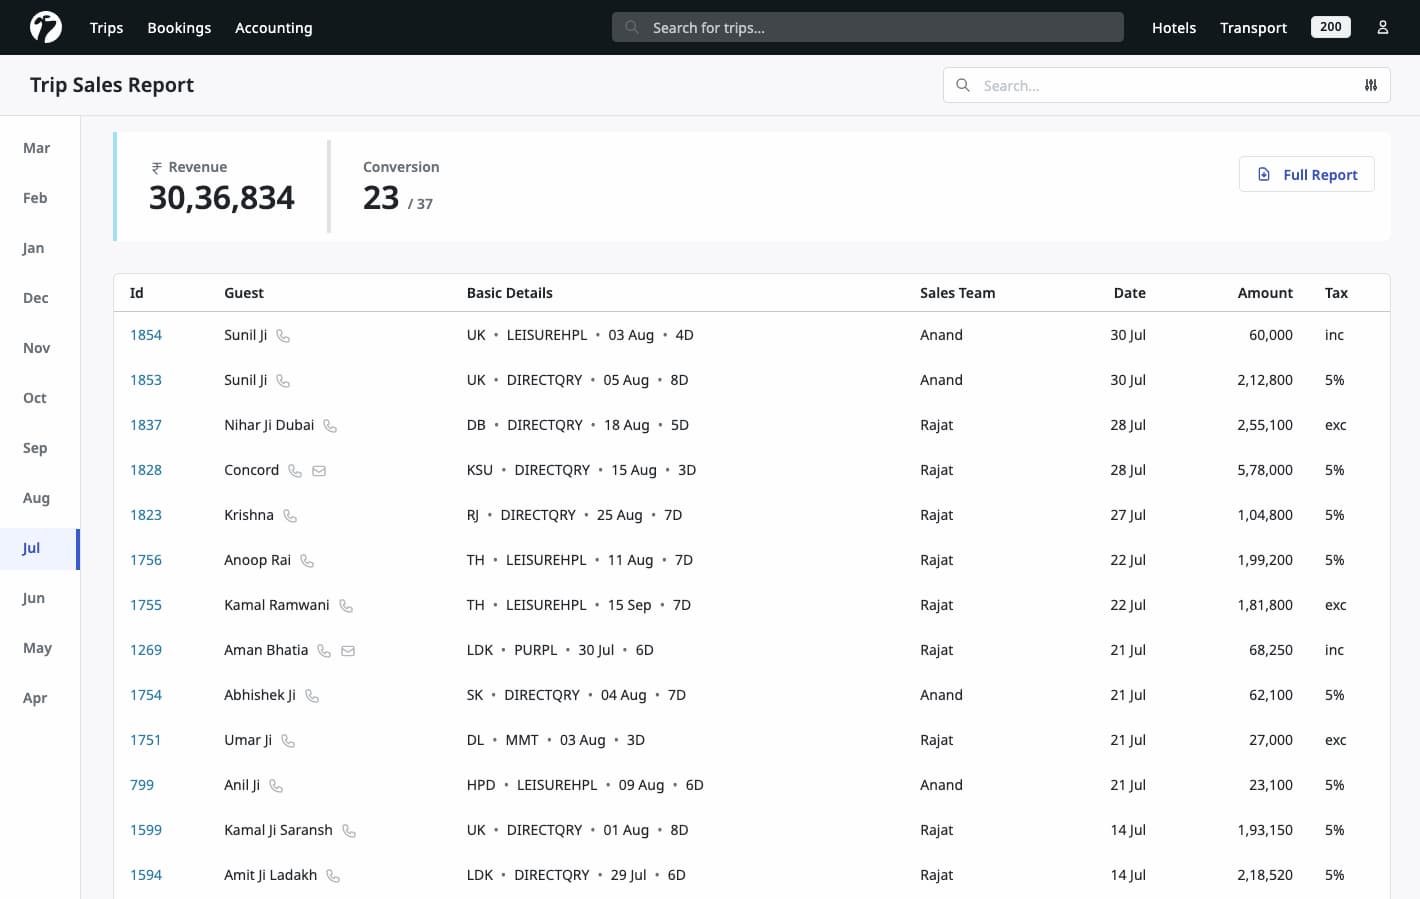Click the email icon next to Aman Bhatia

(x=348, y=650)
